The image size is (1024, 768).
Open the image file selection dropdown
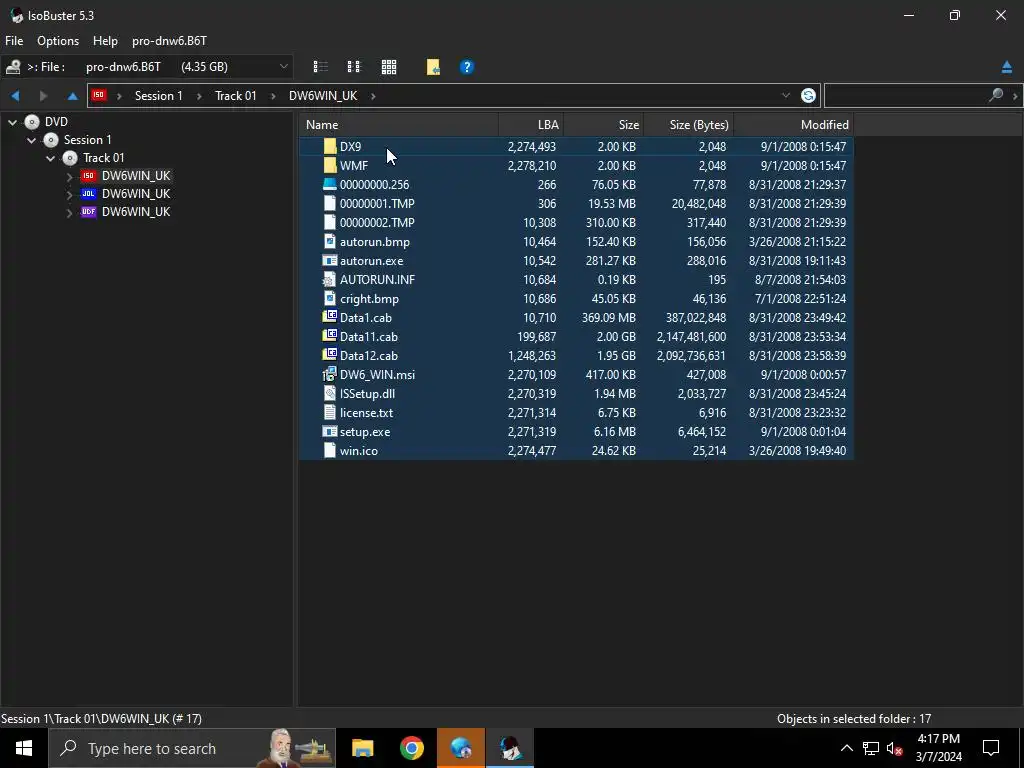tap(283, 67)
